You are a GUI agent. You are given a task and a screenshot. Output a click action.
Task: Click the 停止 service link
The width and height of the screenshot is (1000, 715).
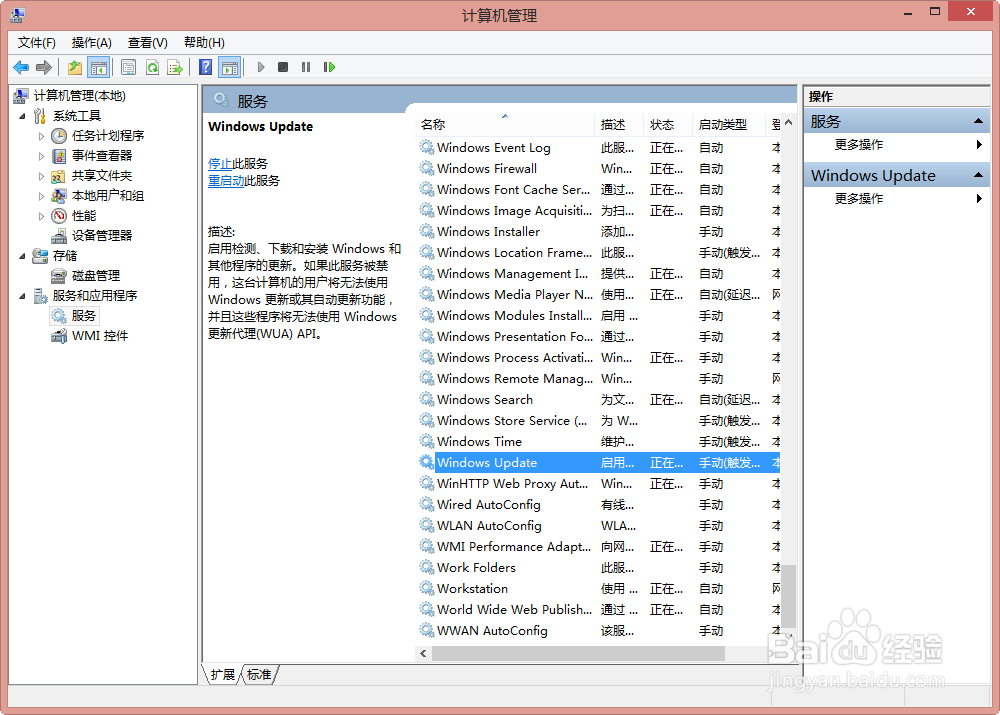pos(219,164)
